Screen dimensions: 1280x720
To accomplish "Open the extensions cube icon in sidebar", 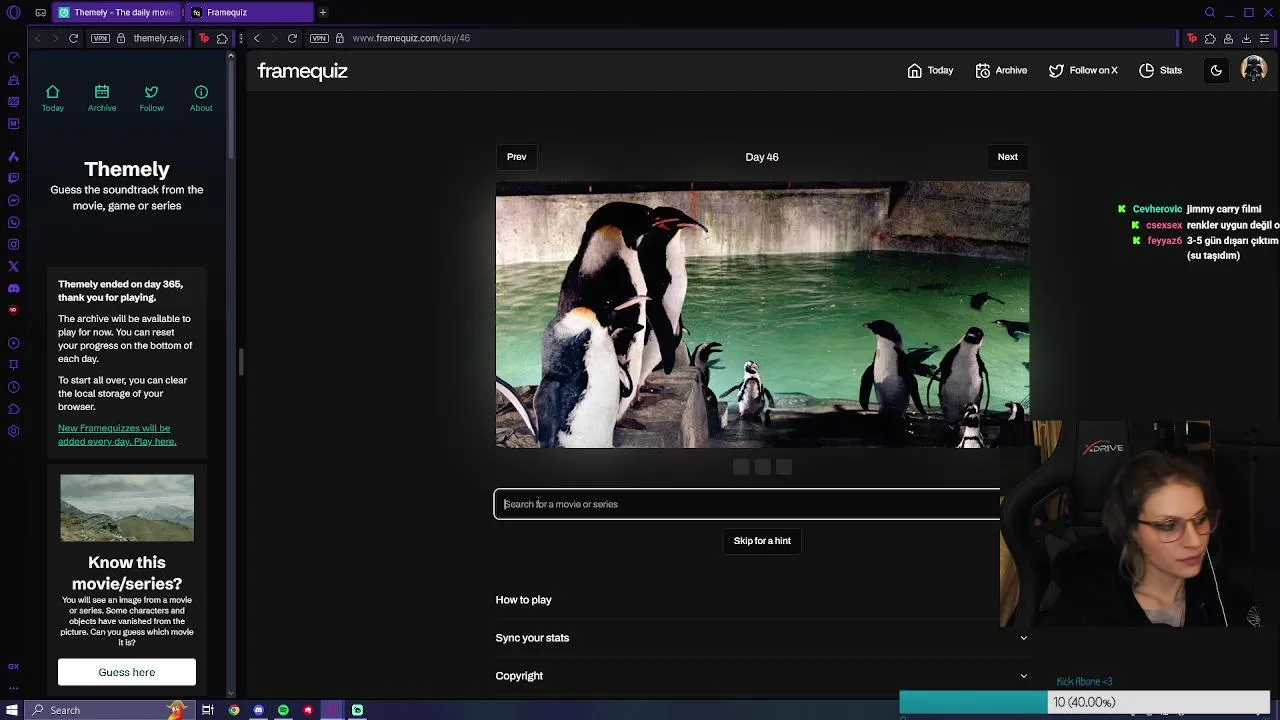I will click(13, 409).
